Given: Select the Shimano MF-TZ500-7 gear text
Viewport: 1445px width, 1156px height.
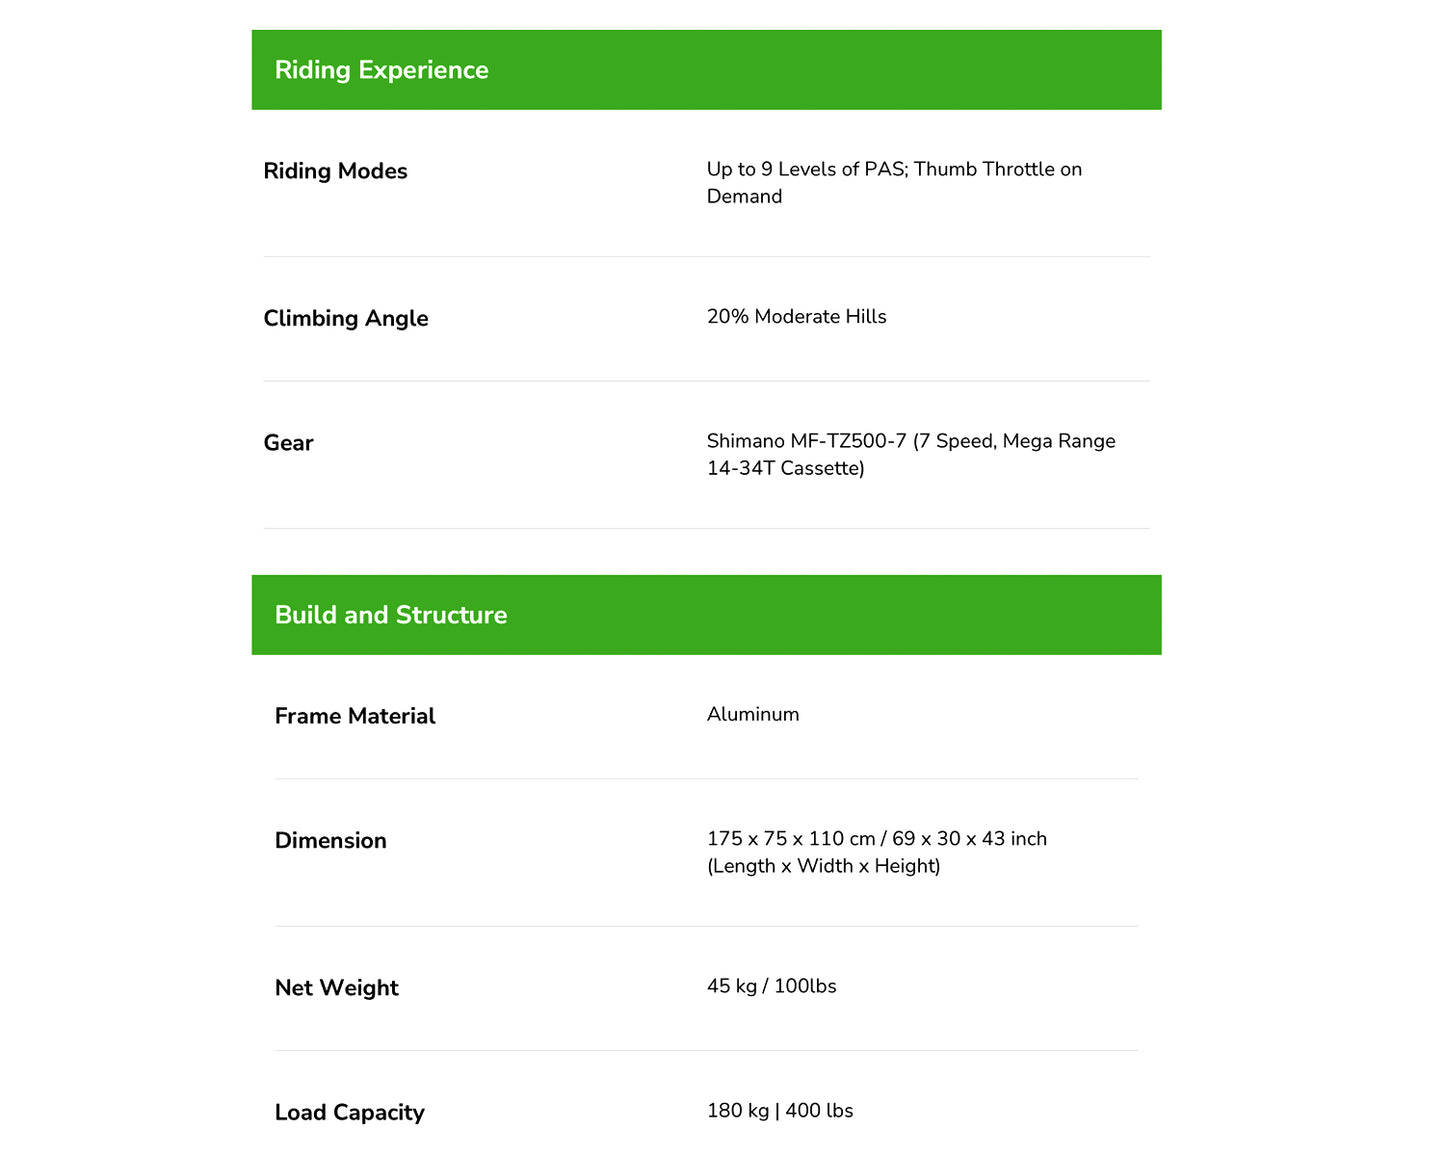Looking at the screenshot, I should pyautogui.click(x=807, y=441).
